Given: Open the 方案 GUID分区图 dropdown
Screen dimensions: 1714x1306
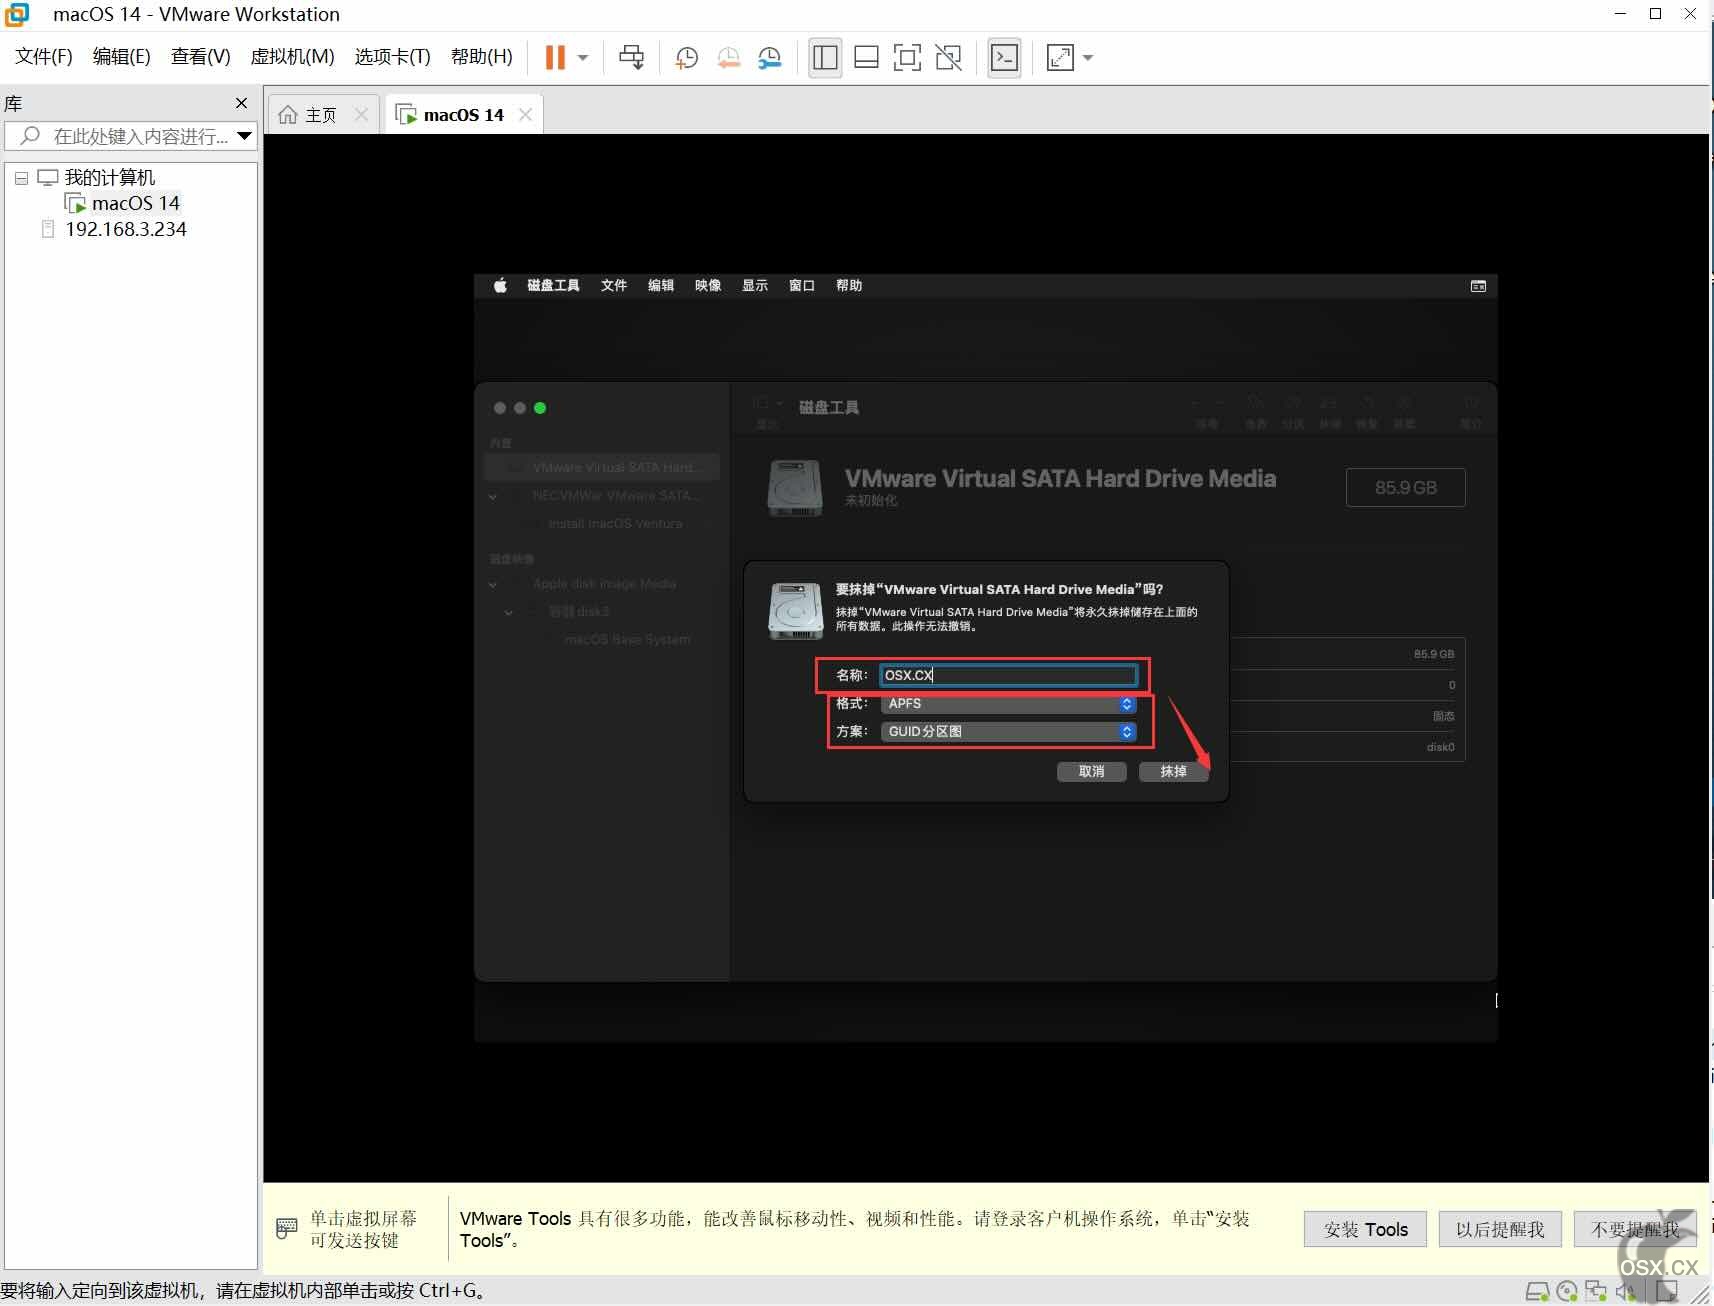Looking at the screenshot, I should tap(1008, 732).
